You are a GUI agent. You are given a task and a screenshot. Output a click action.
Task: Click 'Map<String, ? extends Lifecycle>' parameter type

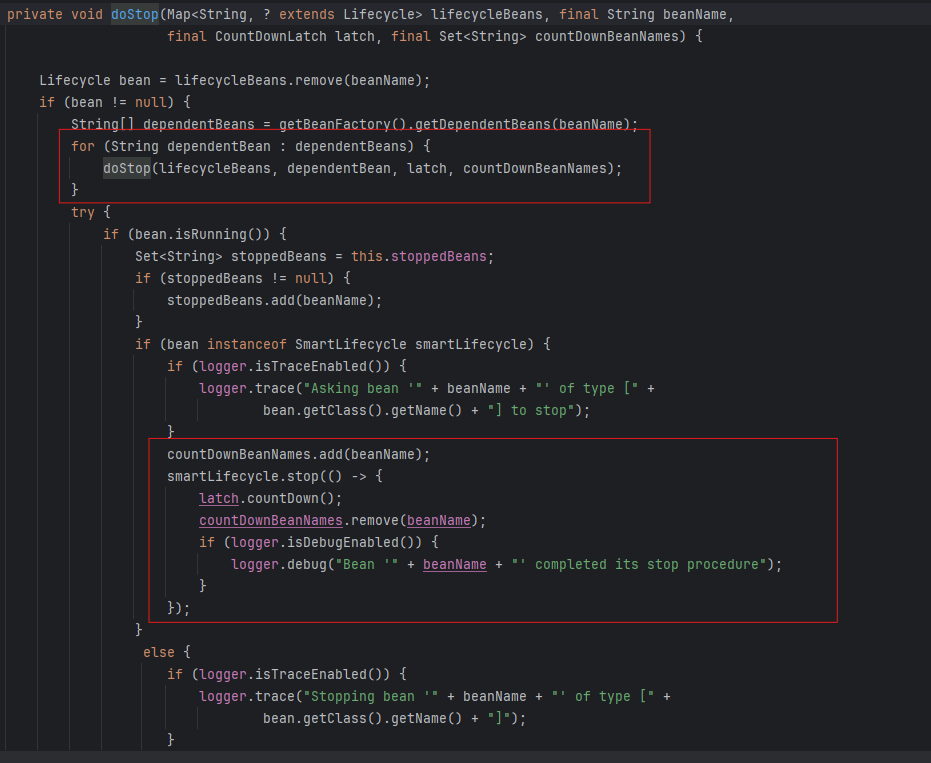294,14
